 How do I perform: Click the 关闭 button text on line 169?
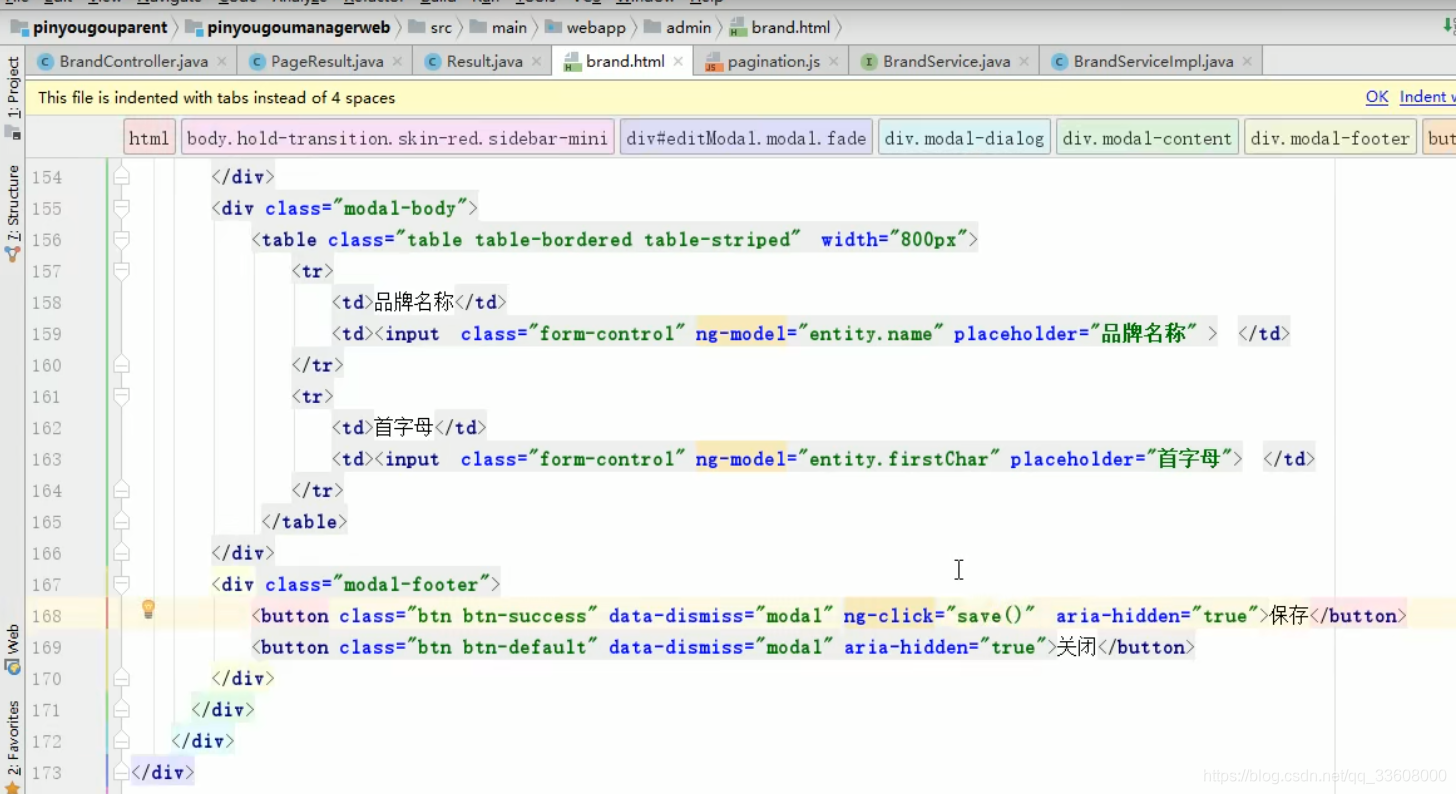[x=1077, y=647]
